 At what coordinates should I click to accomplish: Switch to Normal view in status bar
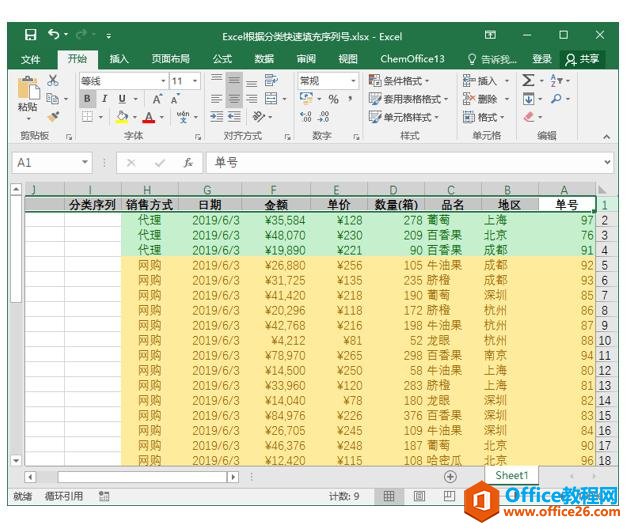[x=389, y=496]
